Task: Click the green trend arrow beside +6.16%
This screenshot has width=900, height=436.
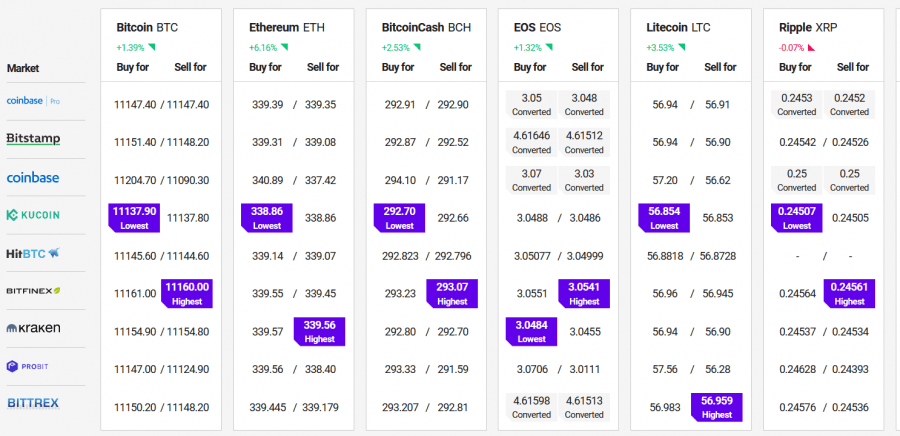Action: click(x=284, y=47)
